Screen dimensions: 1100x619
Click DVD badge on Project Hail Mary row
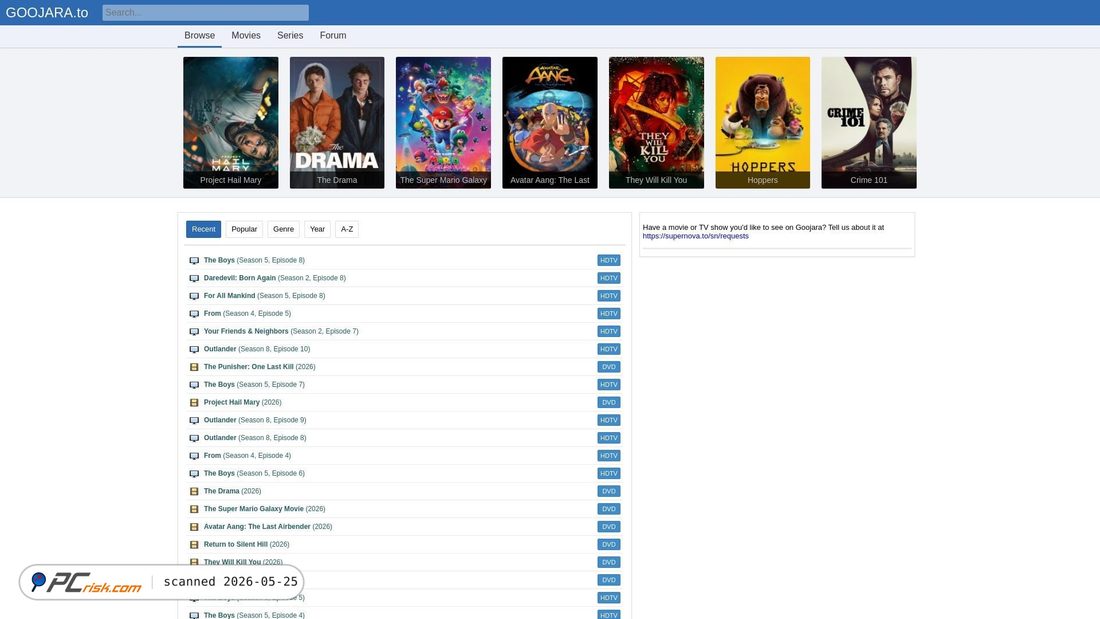click(608, 402)
